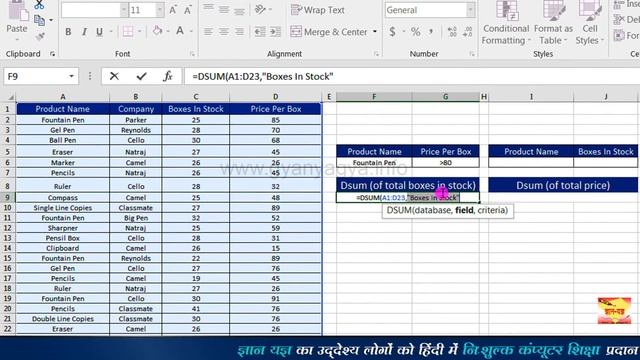Image resolution: width=640 pixels, height=360 pixels.
Task: Open the font name combo box
Action: click(94, 10)
